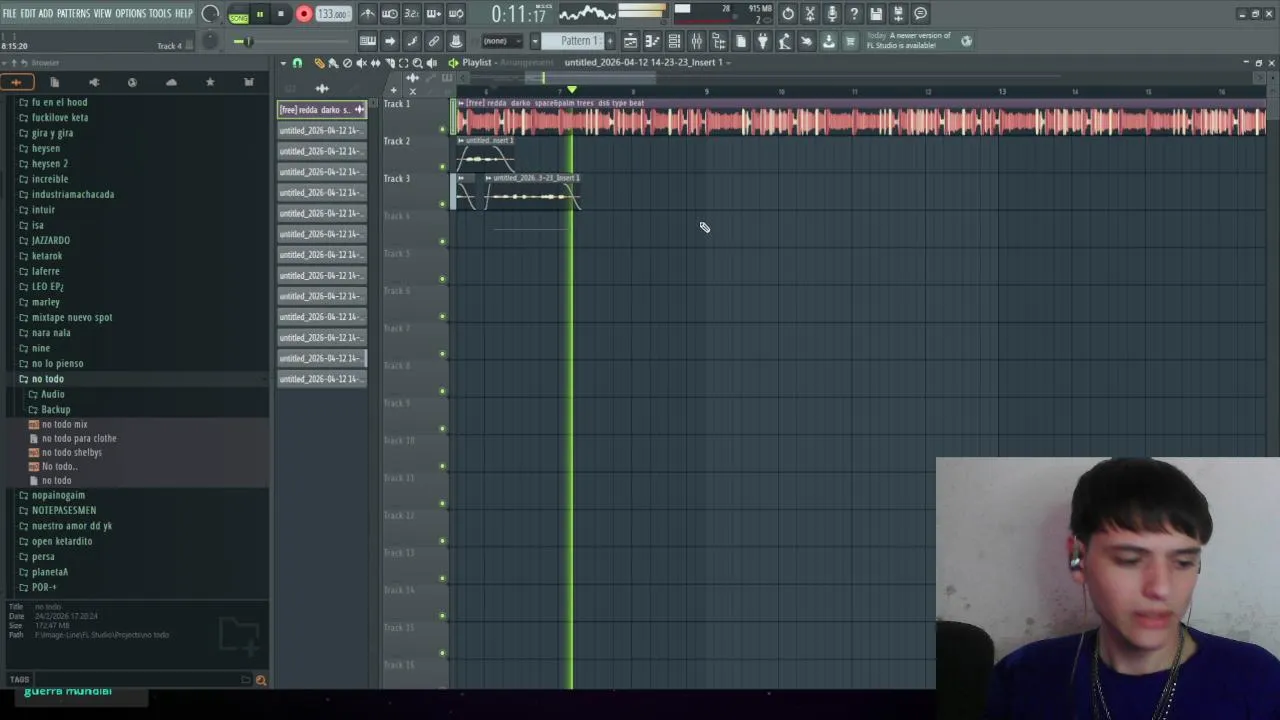
Task: Open the 'no todo para clothe' project file
Action: [x=79, y=438]
